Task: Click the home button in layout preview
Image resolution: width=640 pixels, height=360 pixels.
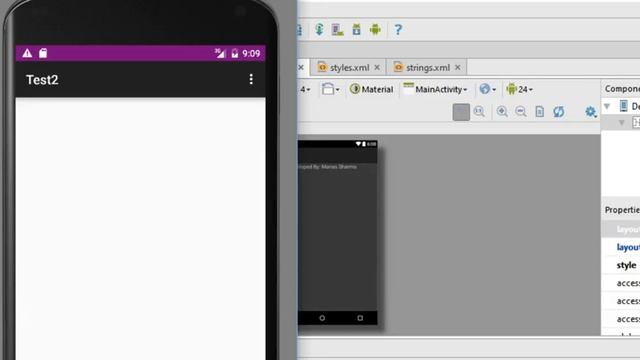Action: pos(322,318)
